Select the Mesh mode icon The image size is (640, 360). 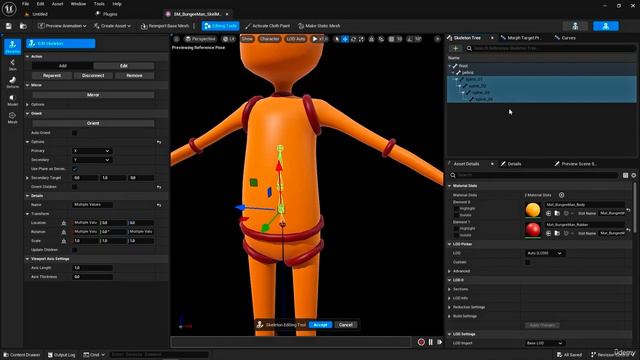12,118
